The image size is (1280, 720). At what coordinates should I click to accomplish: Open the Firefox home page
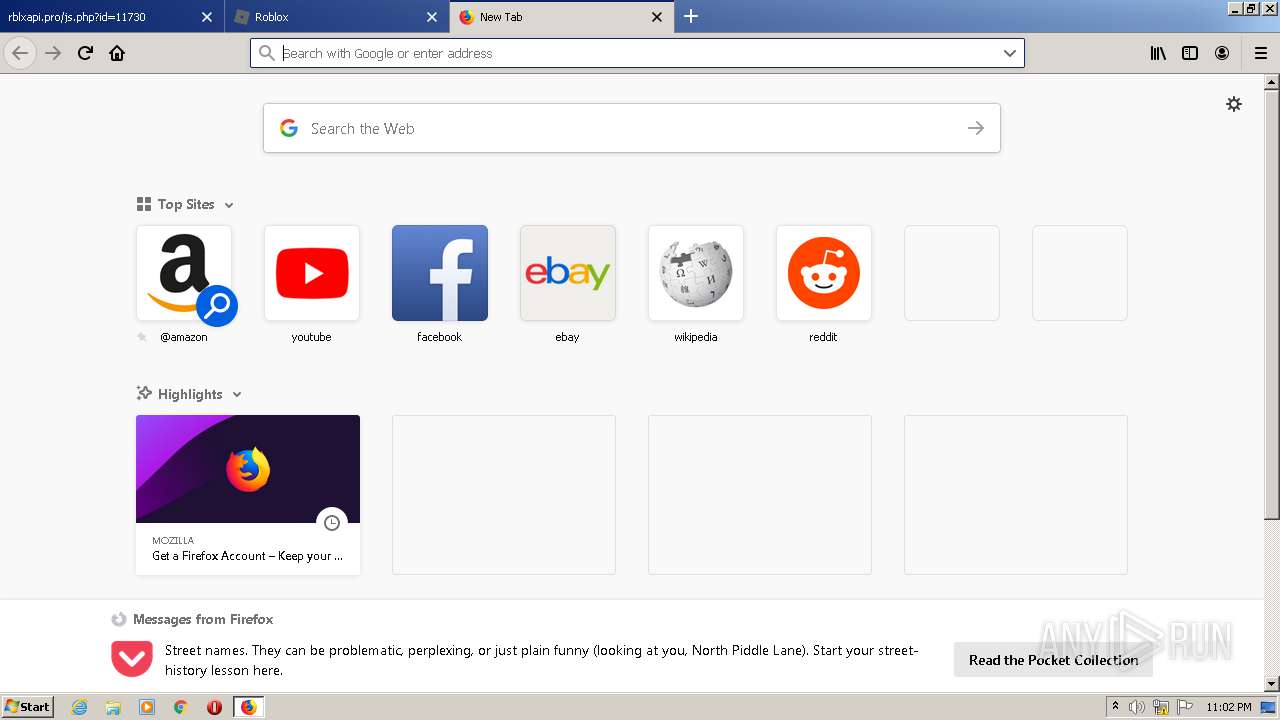click(x=117, y=53)
